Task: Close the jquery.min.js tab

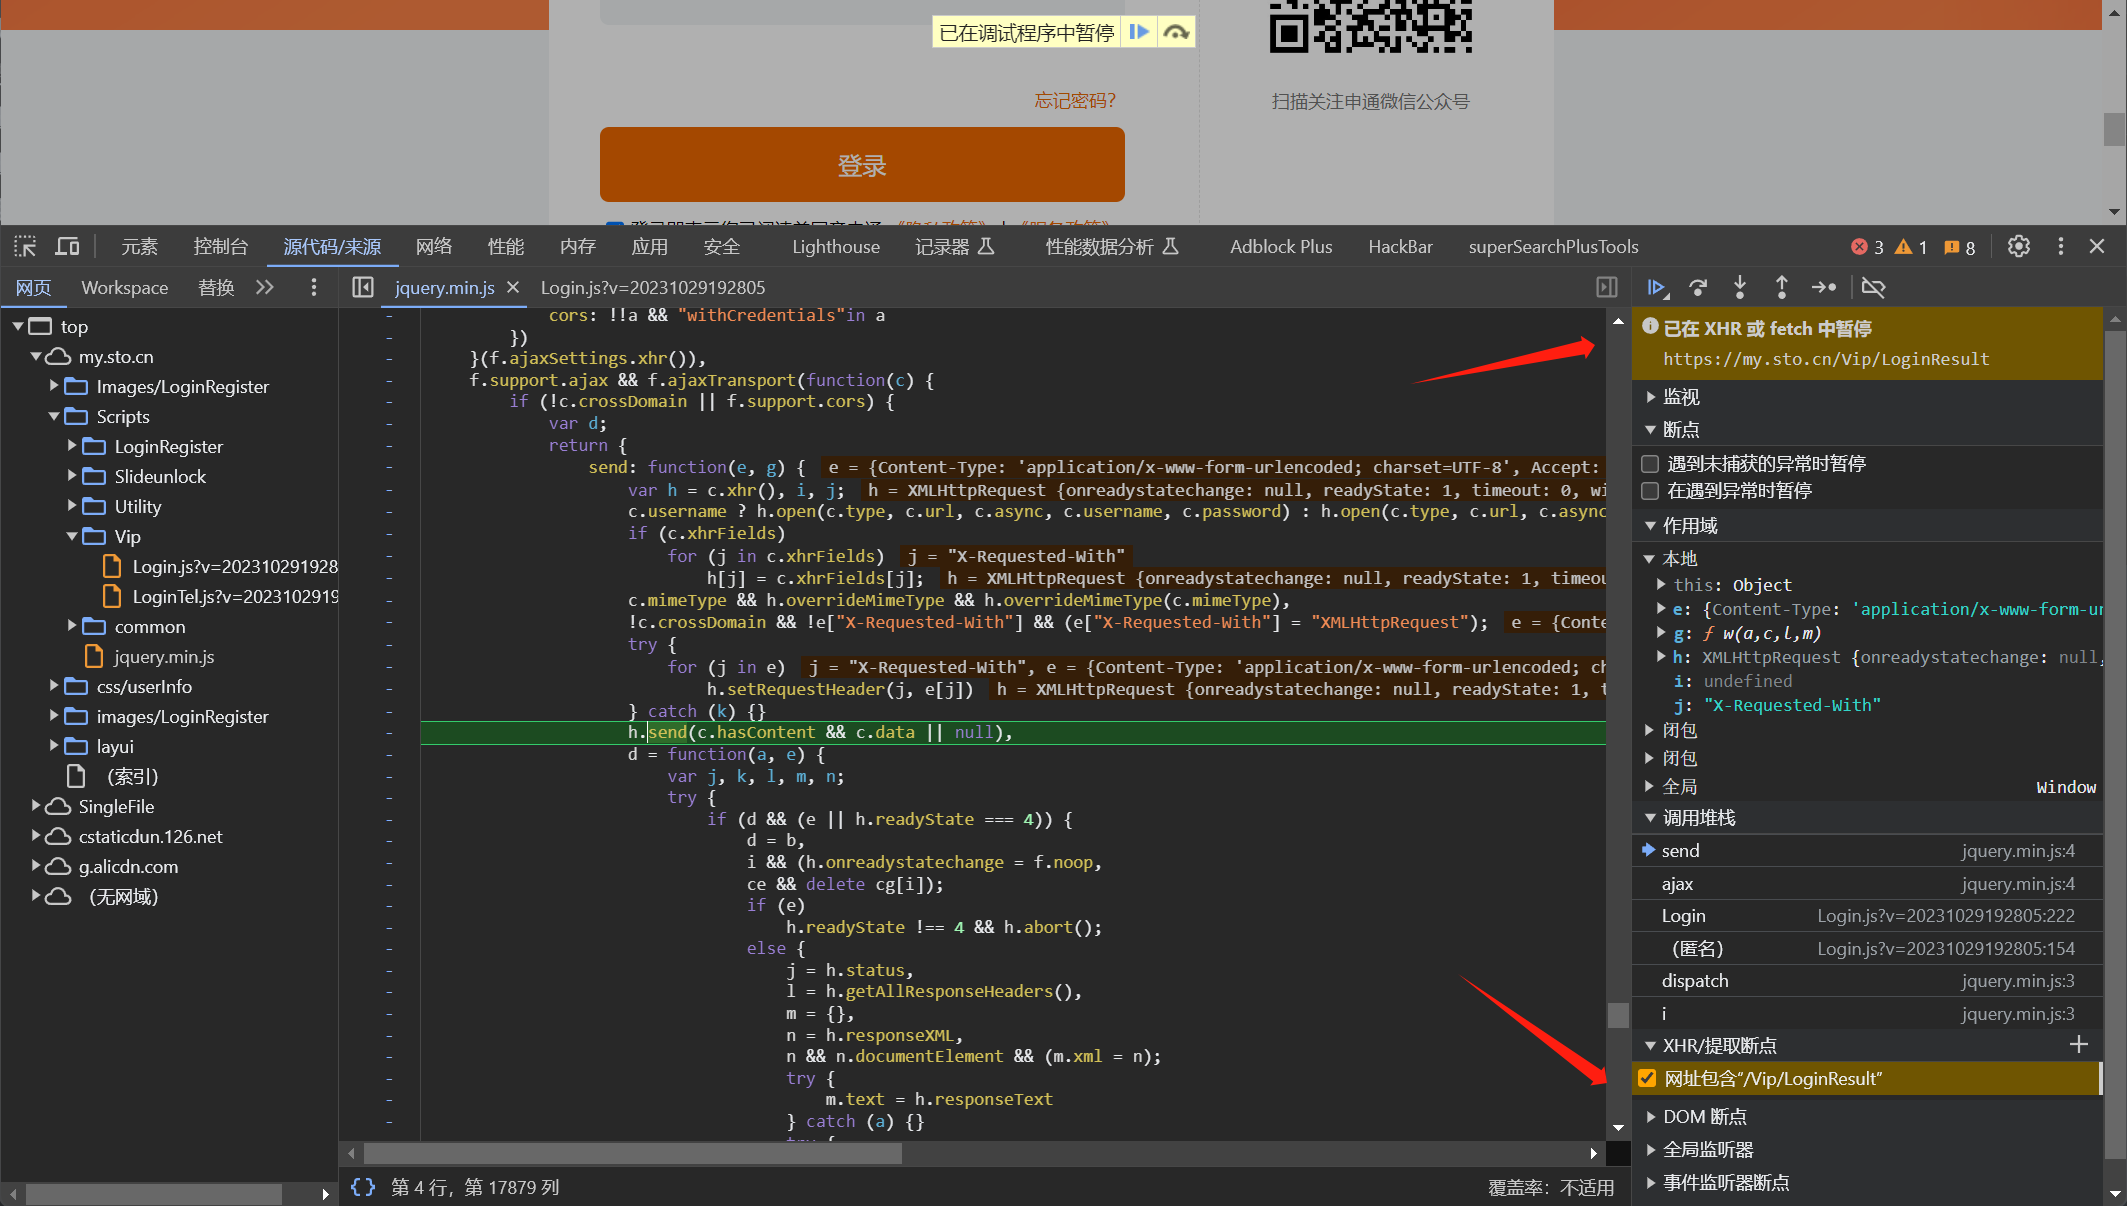Action: click(x=513, y=288)
